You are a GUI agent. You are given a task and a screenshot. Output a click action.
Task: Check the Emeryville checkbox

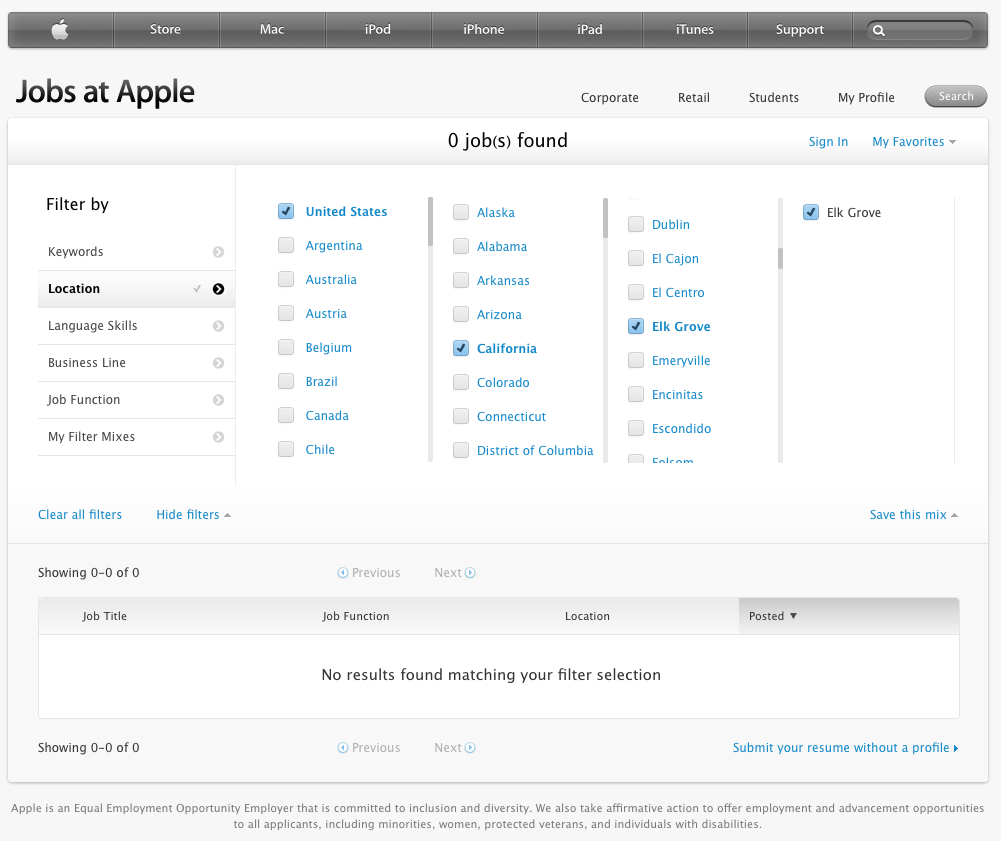[636, 360]
